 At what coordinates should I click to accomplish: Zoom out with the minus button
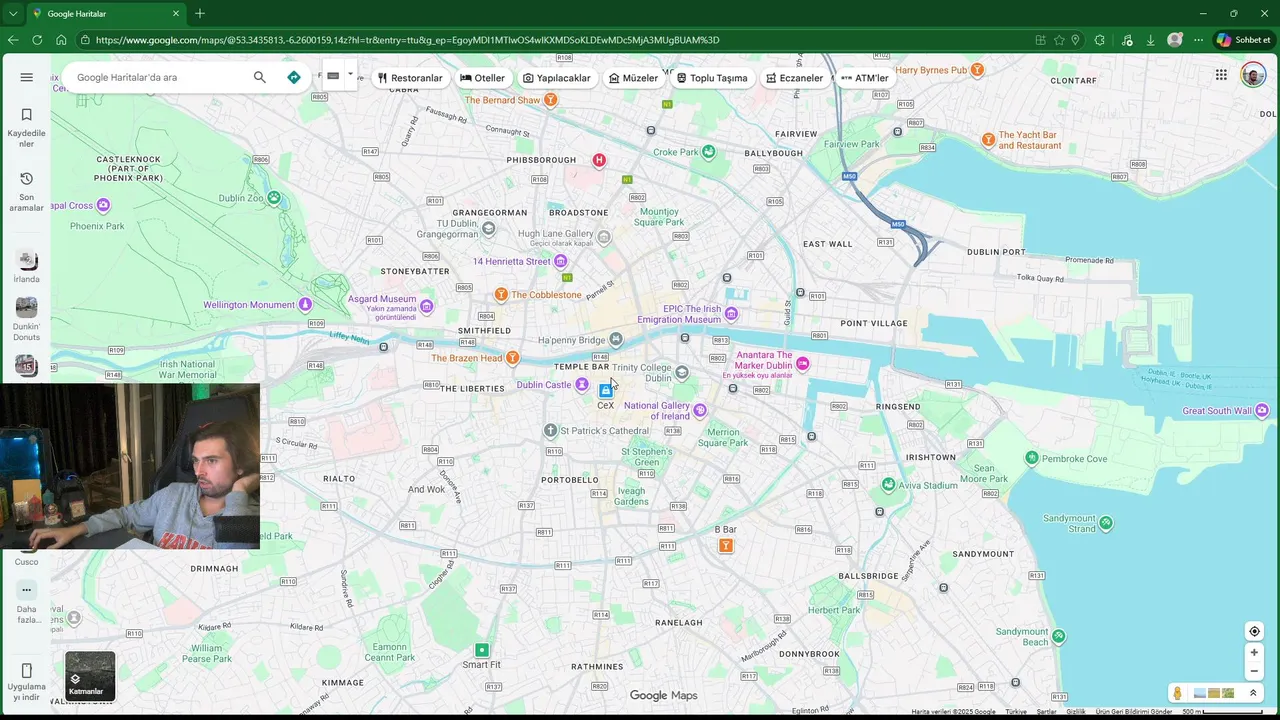pyautogui.click(x=1254, y=672)
